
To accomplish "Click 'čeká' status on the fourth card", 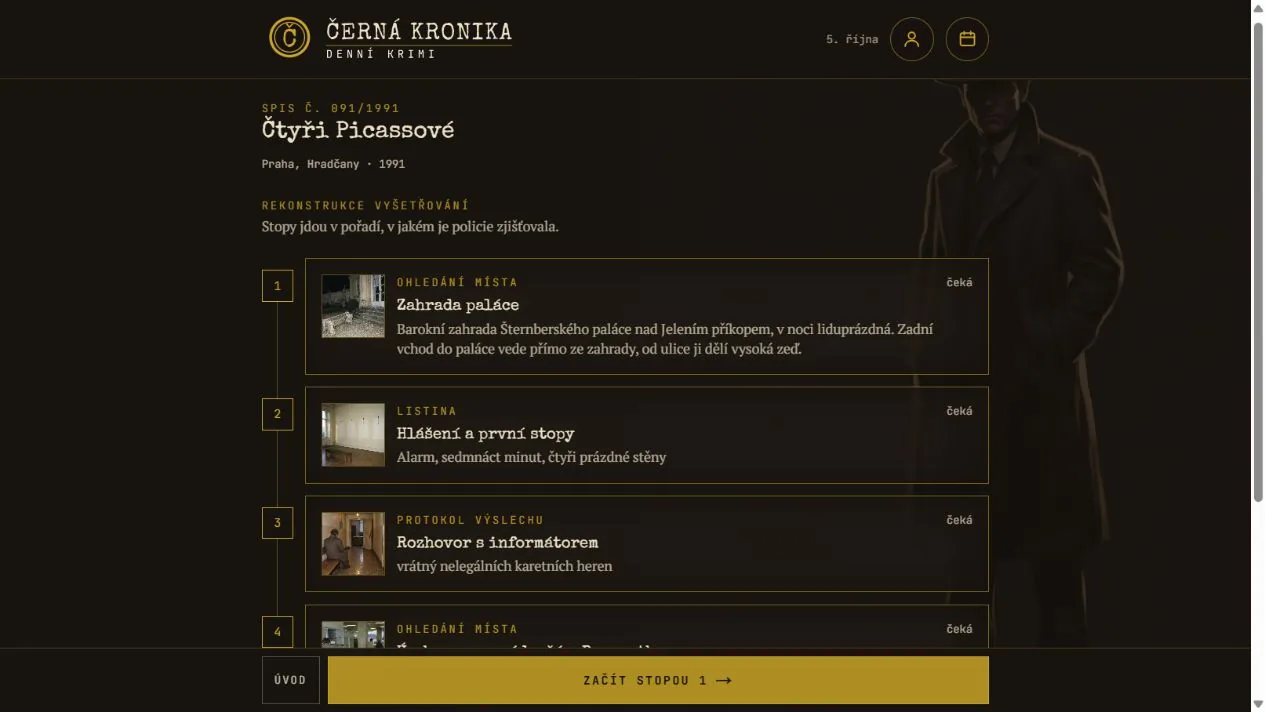I will tap(959, 629).
